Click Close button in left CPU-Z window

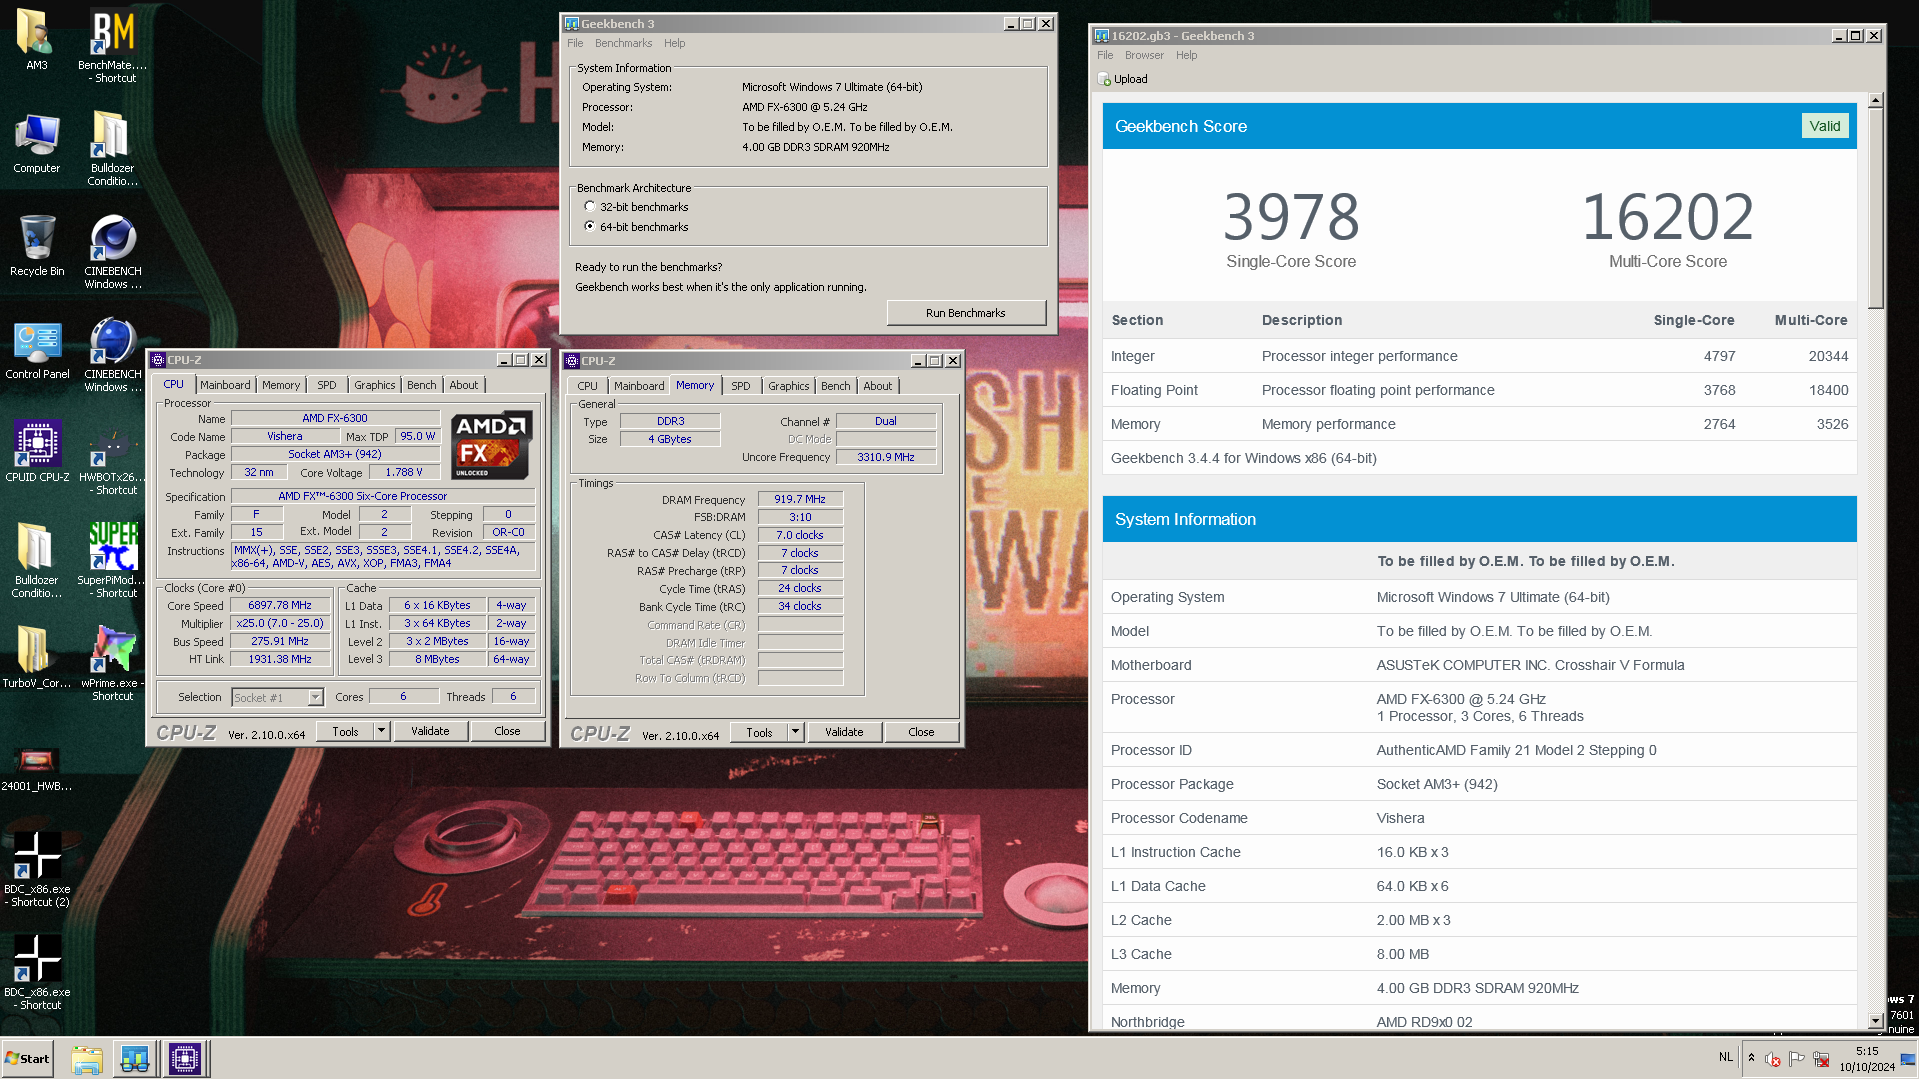507,731
